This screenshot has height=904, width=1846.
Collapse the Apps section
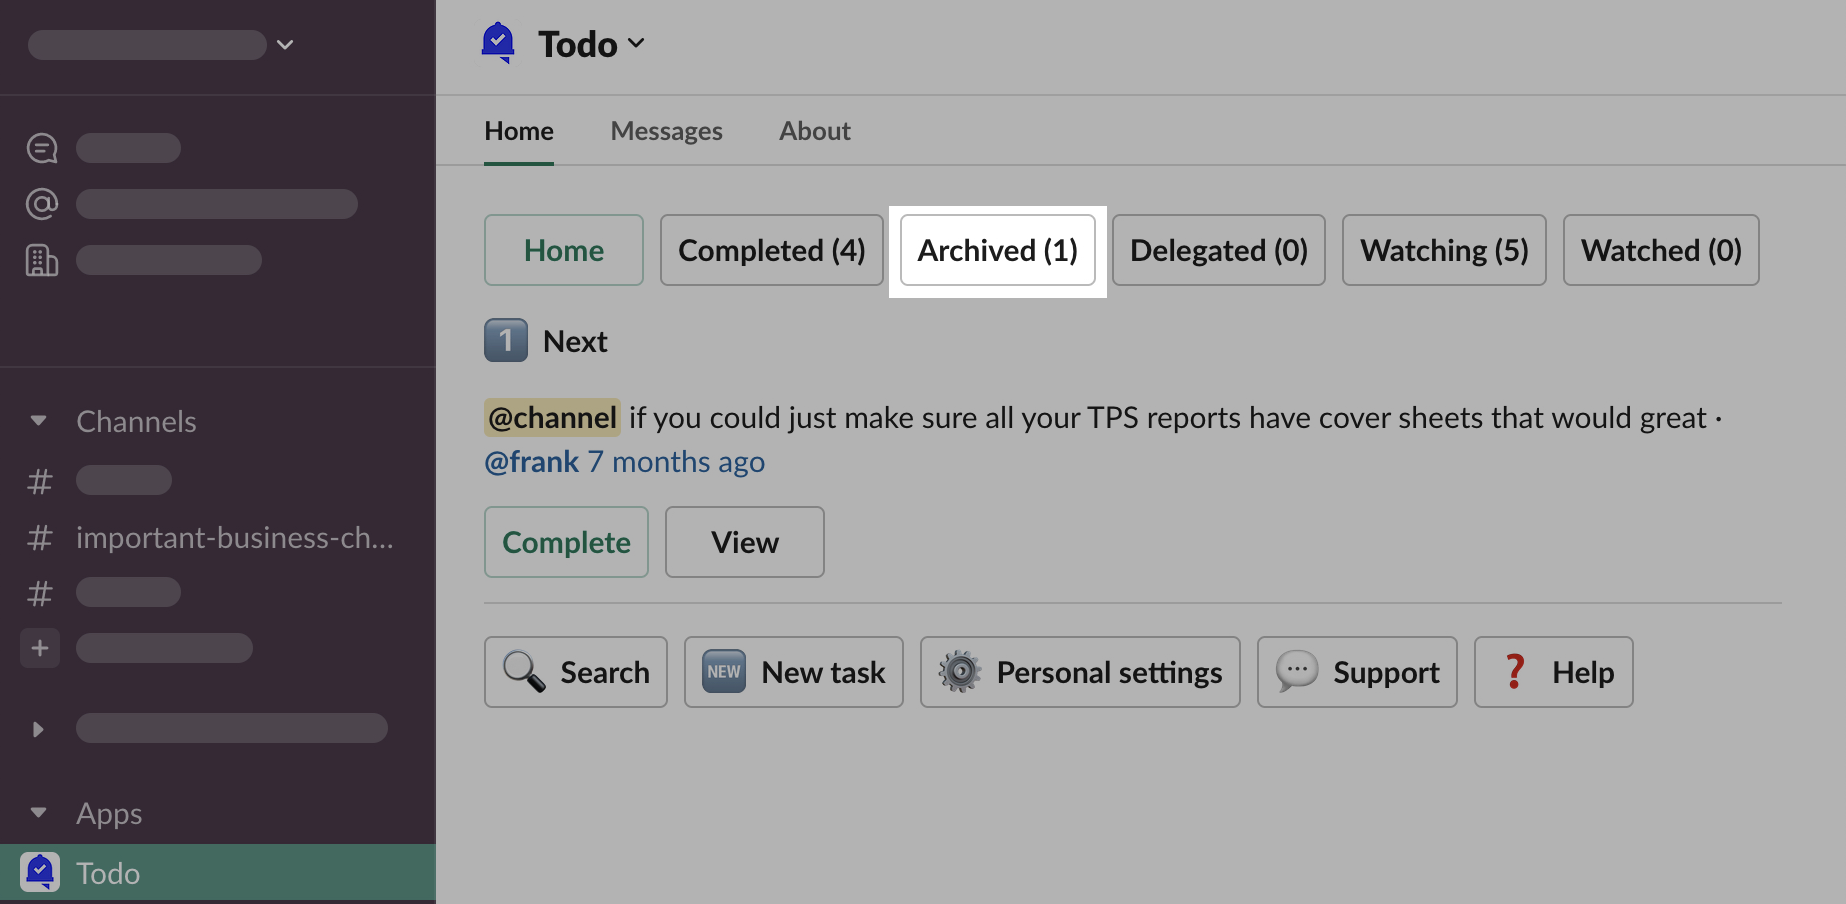[39, 813]
